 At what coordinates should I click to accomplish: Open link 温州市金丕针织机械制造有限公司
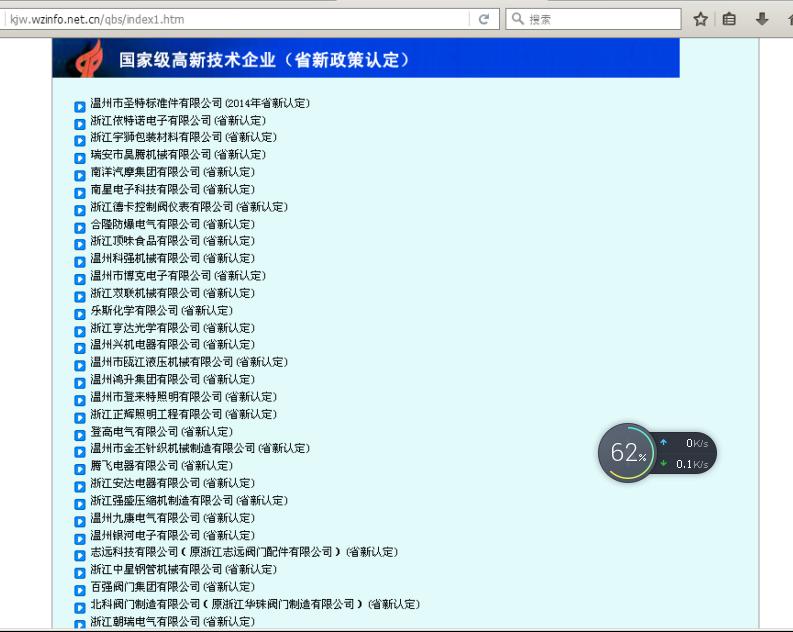[x=200, y=448]
